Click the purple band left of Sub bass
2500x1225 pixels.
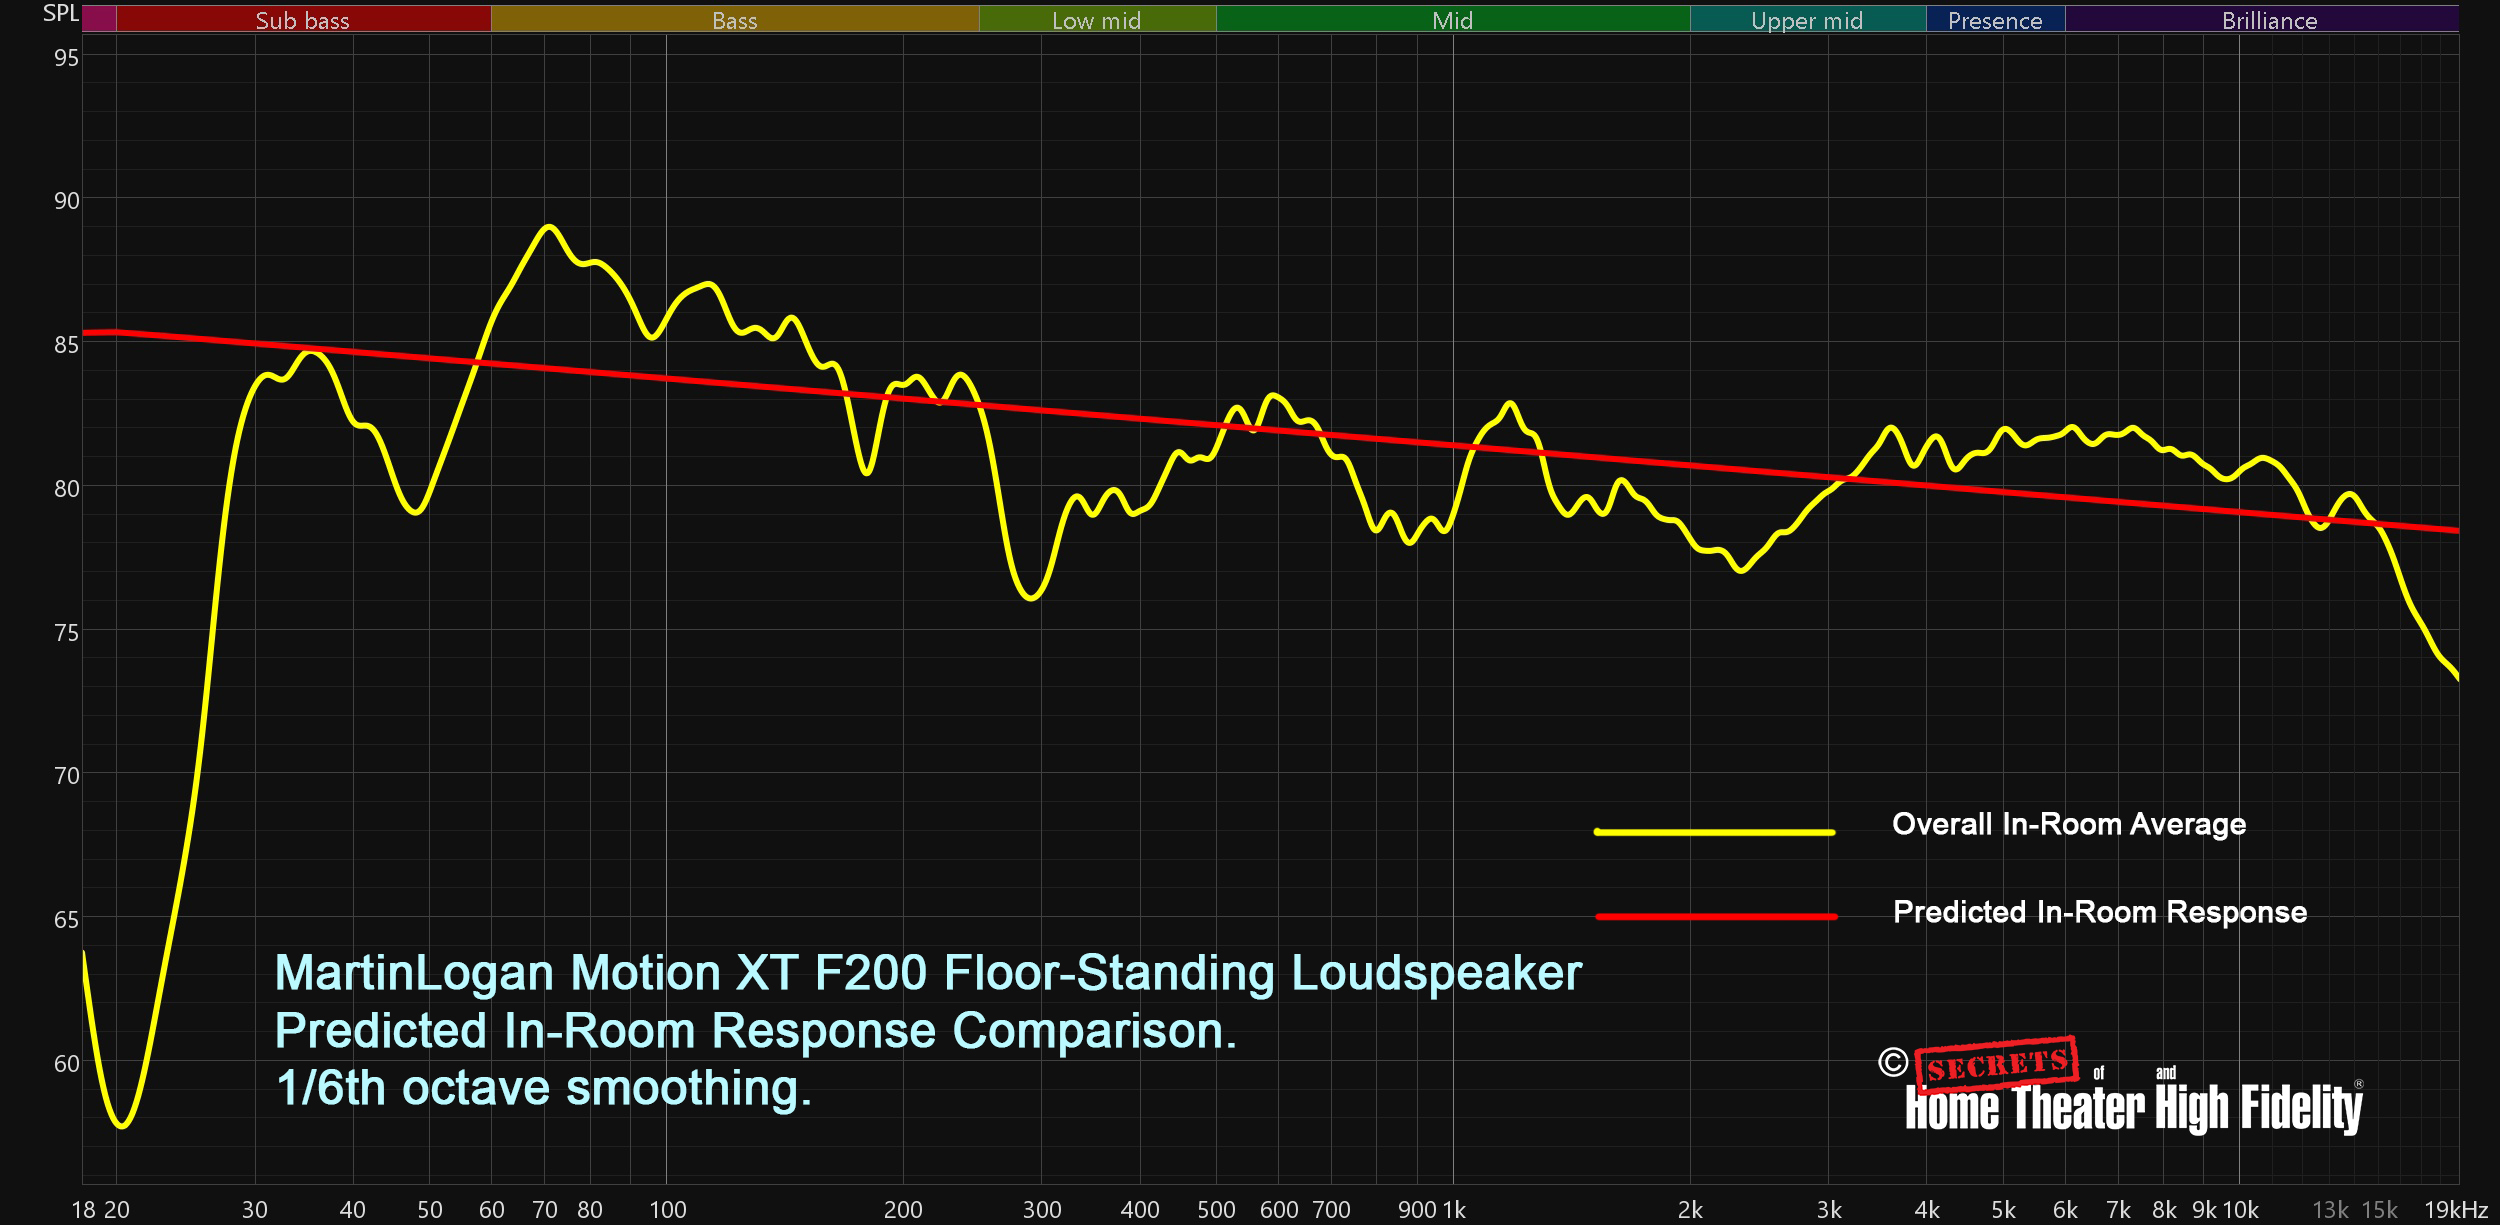[x=99, y=18]
